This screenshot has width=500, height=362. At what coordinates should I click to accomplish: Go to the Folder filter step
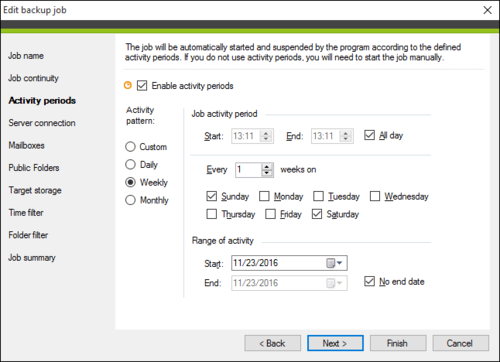28,235
